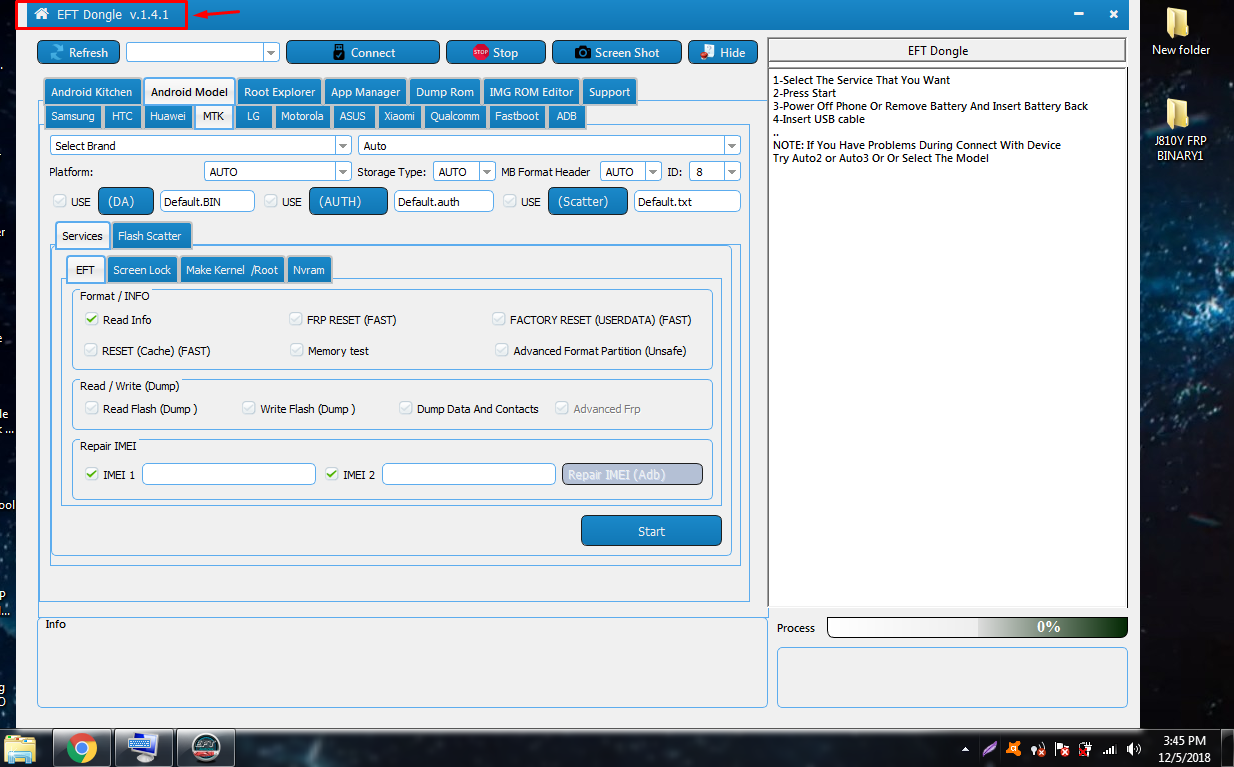
Task: Open the IMG ROM Editor tab
Action: coord(531,92)
